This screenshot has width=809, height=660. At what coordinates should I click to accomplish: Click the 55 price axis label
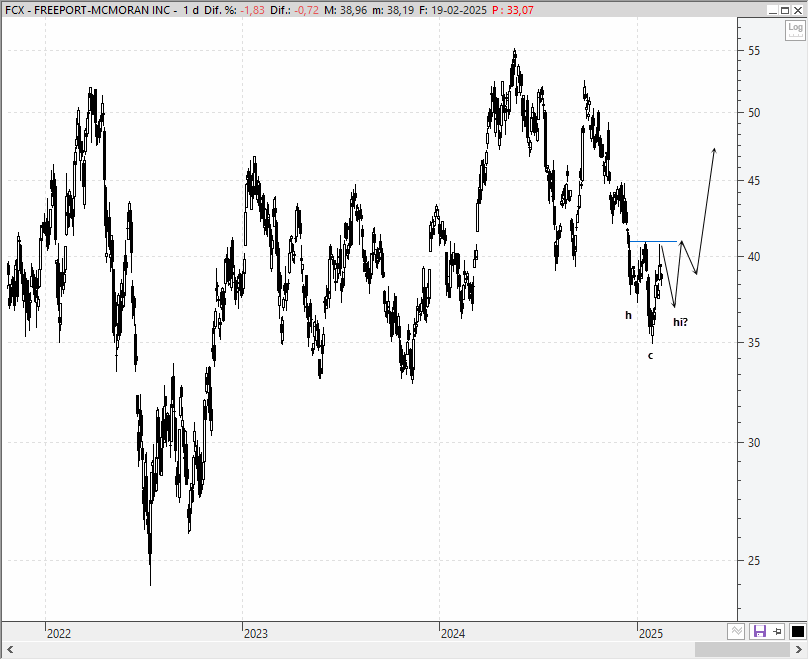click(754, 51)
